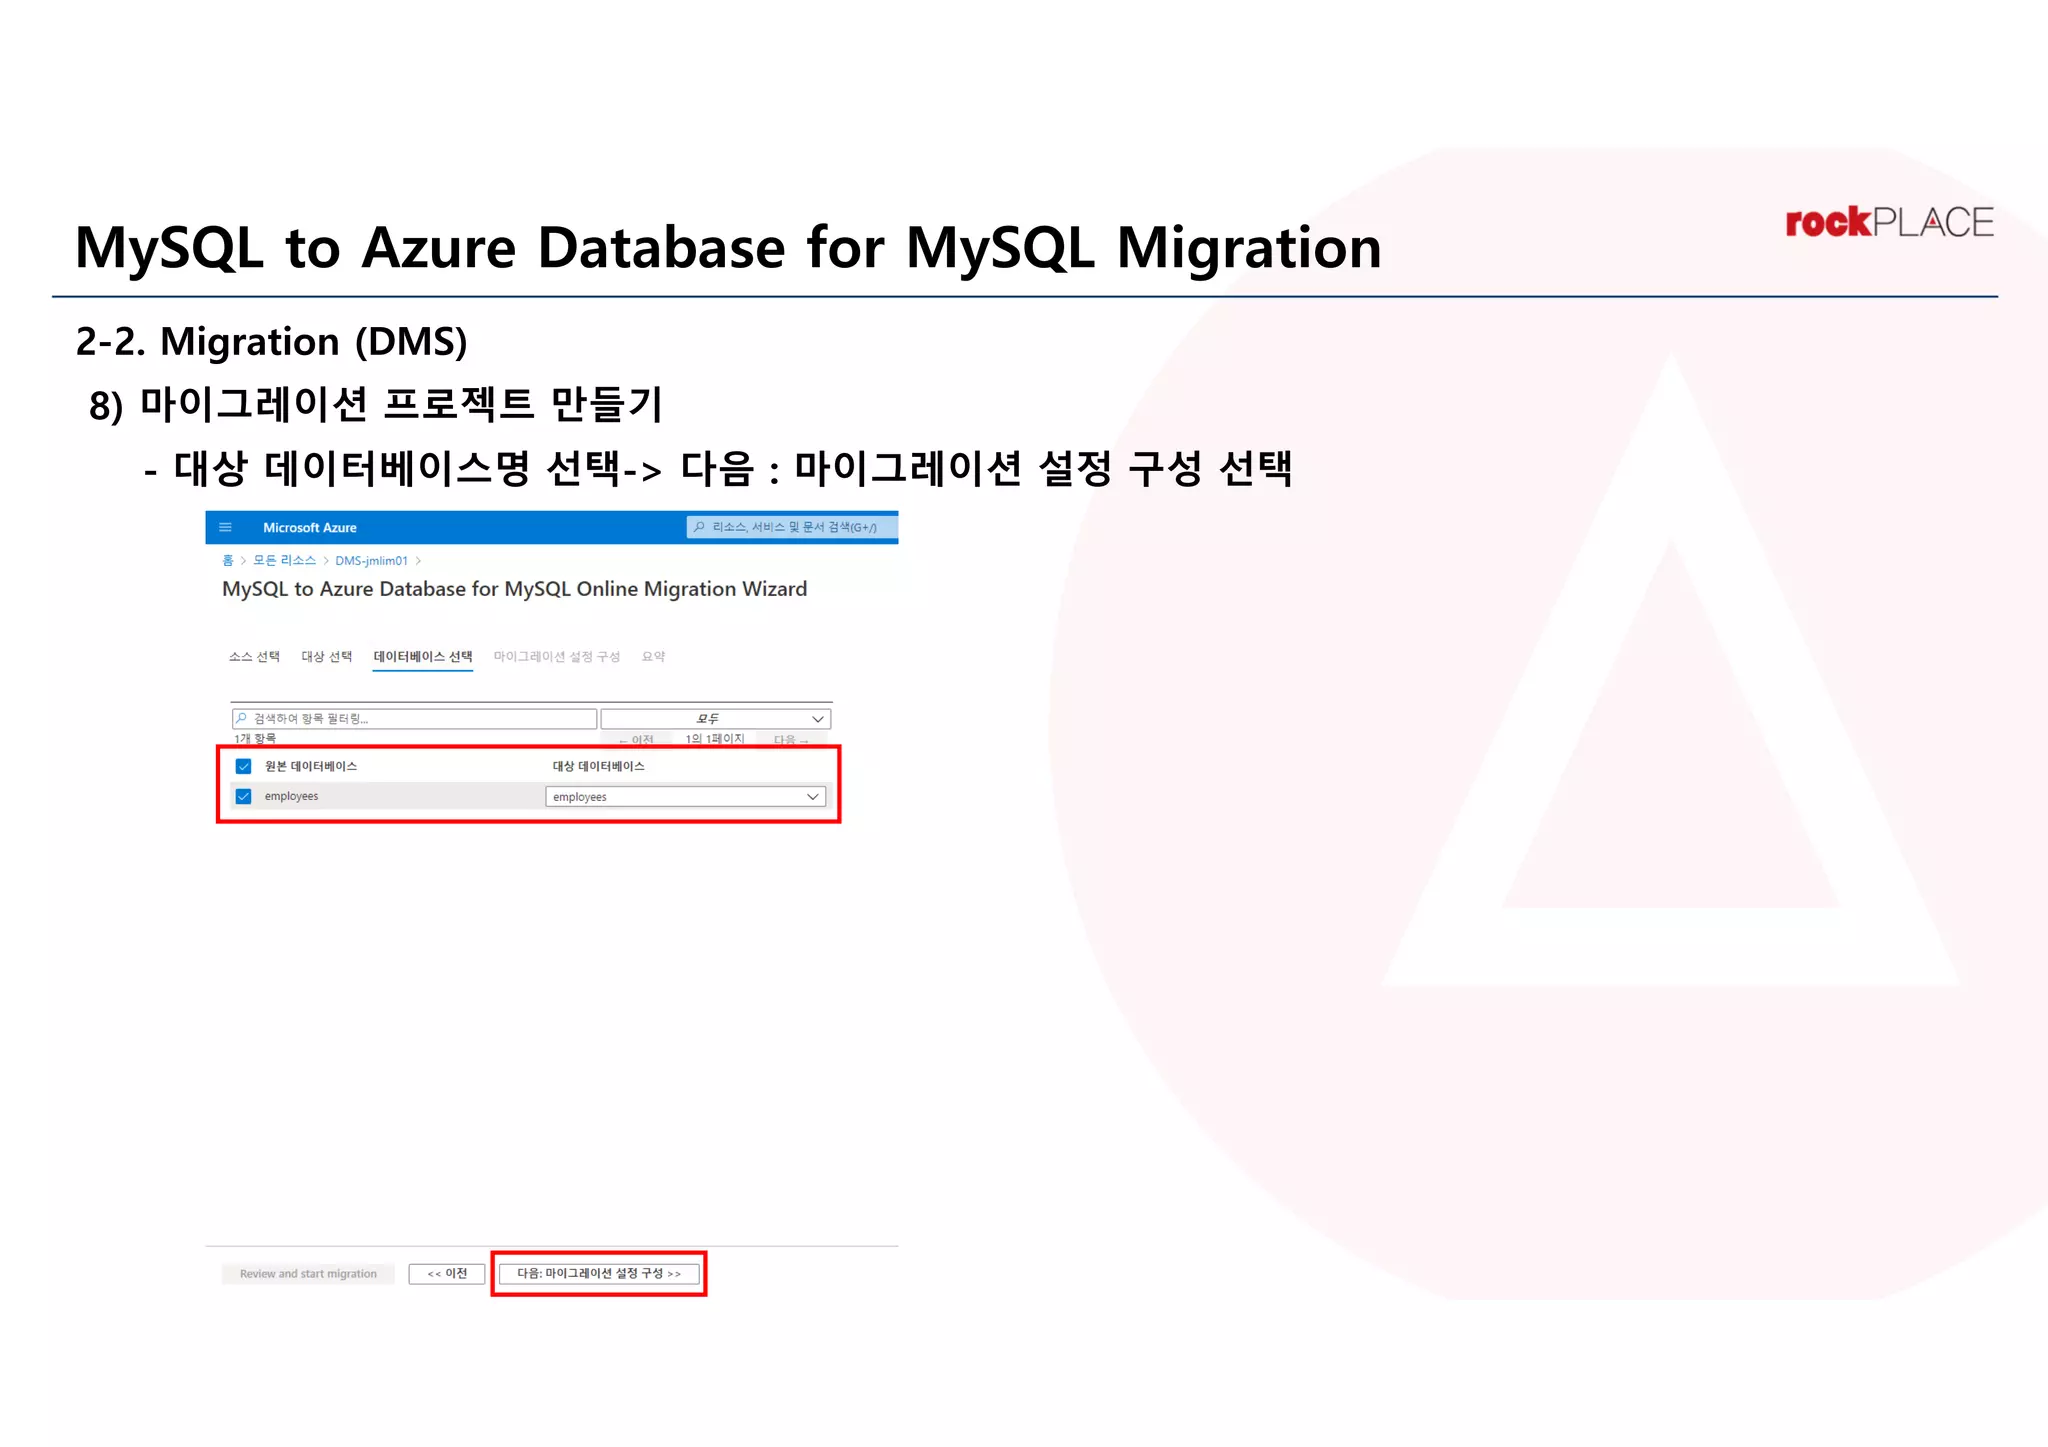This screenshot has width=2048, height=1447.
Task: Click the 대상 데이터베이스 column header
Action: pos(598,766)
